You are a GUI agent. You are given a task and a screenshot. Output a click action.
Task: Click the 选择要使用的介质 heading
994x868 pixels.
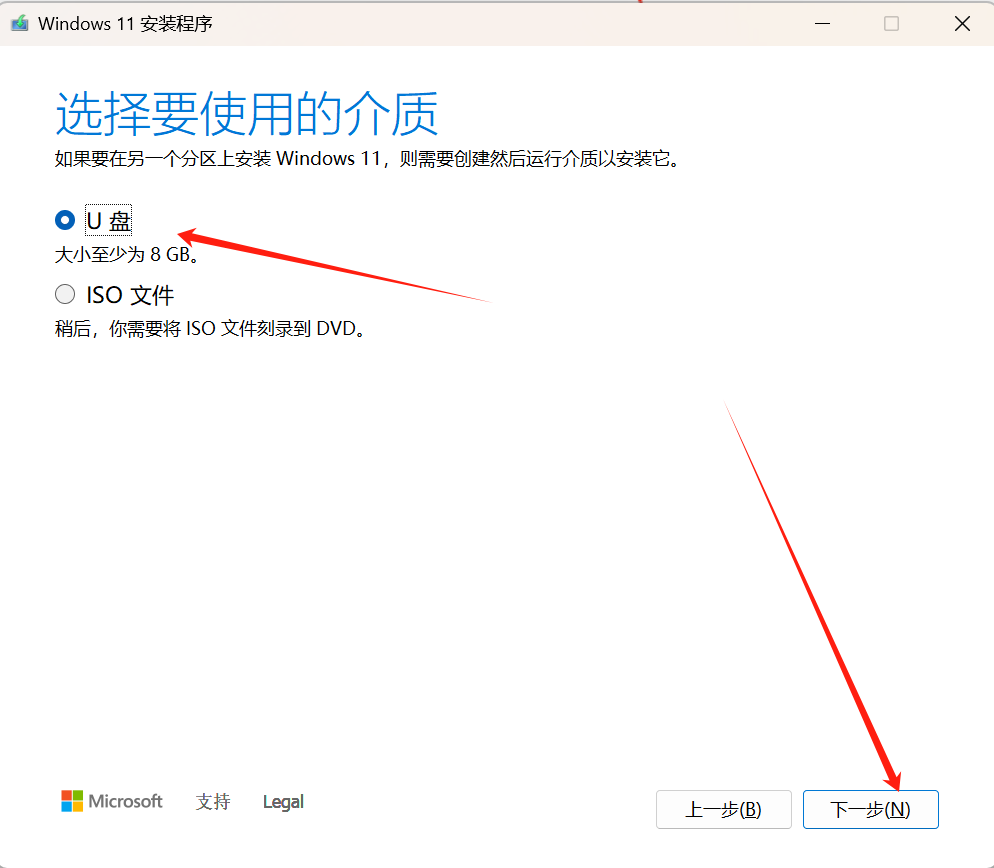(x=246, y=113)
